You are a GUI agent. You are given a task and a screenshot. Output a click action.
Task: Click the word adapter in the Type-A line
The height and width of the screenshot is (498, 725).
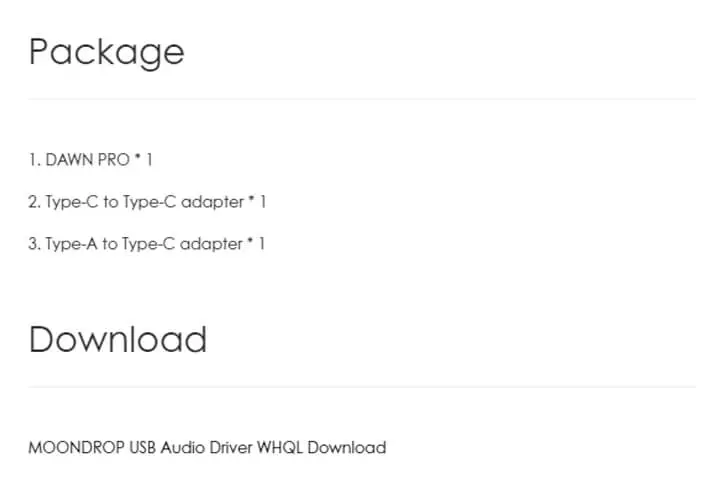click(211, 244)
